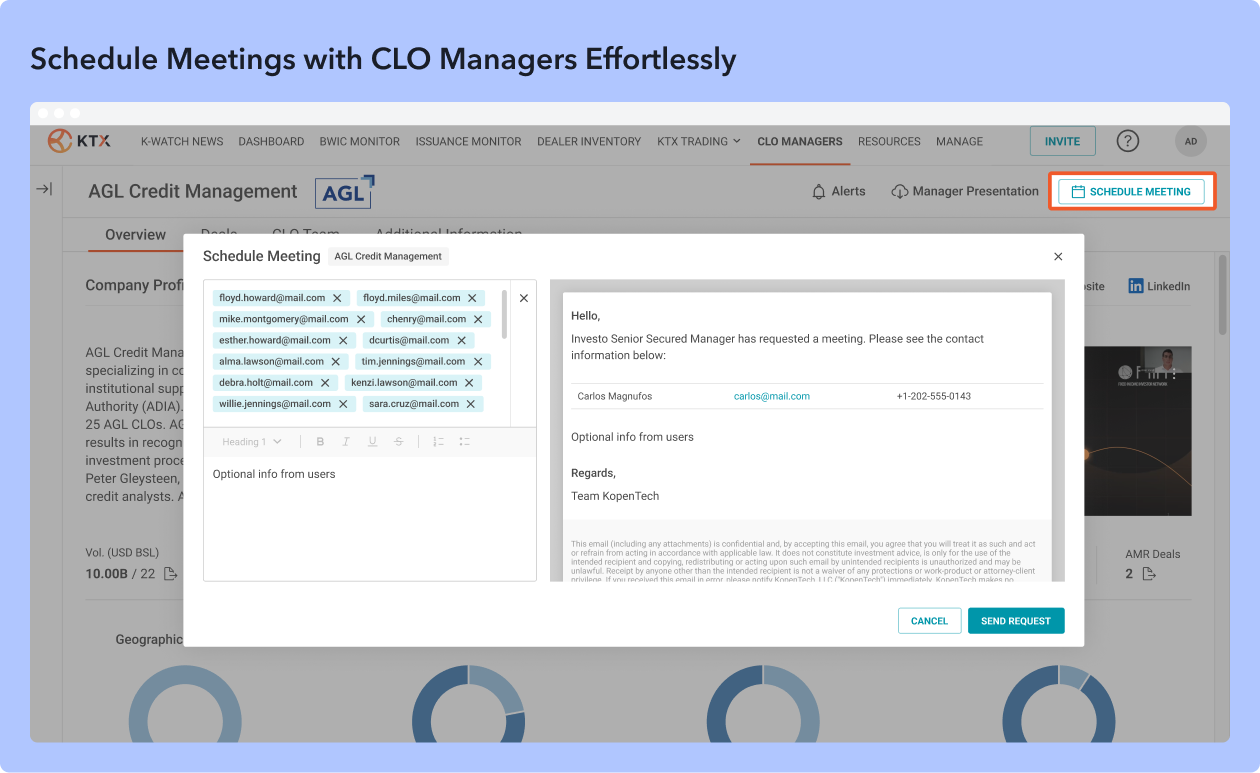Remove floyd.howard@mail.com recipient chip
The height and width of the screenshot is (773, 1260).
pos(338,298)
